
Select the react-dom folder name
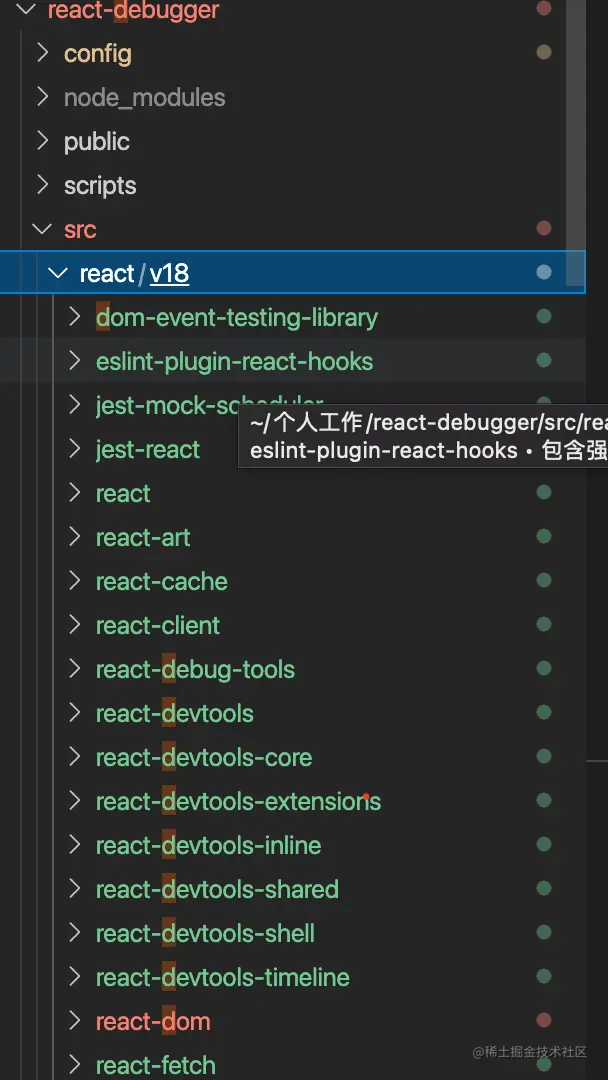tap(153, 1021)
